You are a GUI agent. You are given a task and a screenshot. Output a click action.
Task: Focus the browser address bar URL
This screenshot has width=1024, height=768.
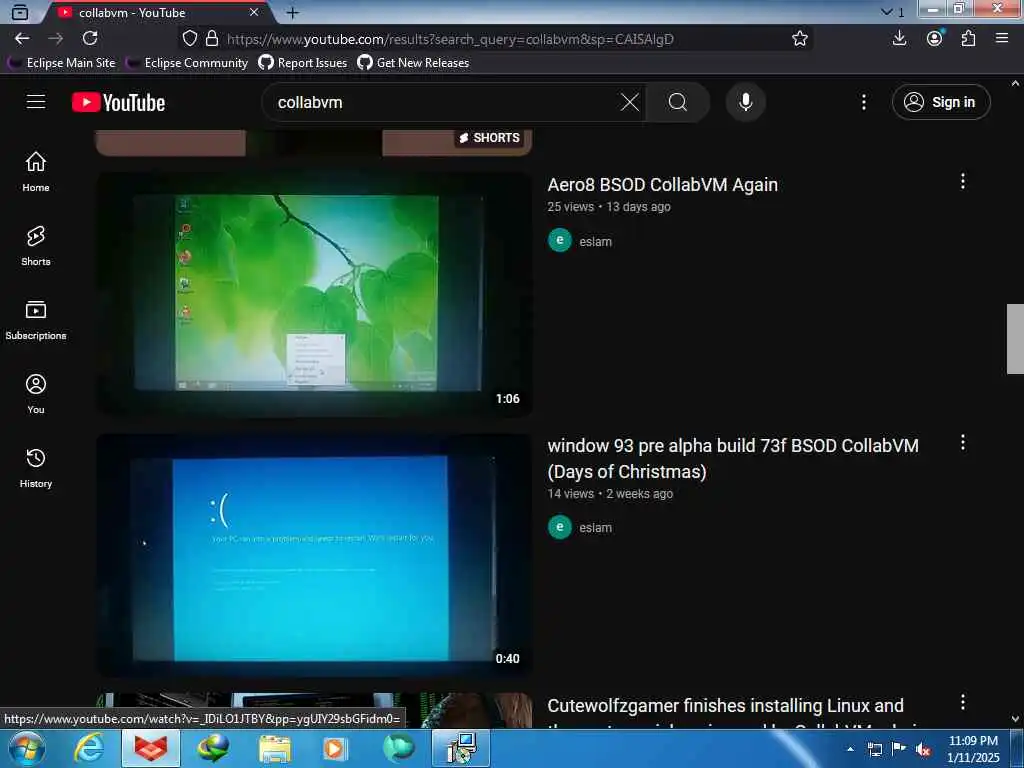tap(451, 39)
